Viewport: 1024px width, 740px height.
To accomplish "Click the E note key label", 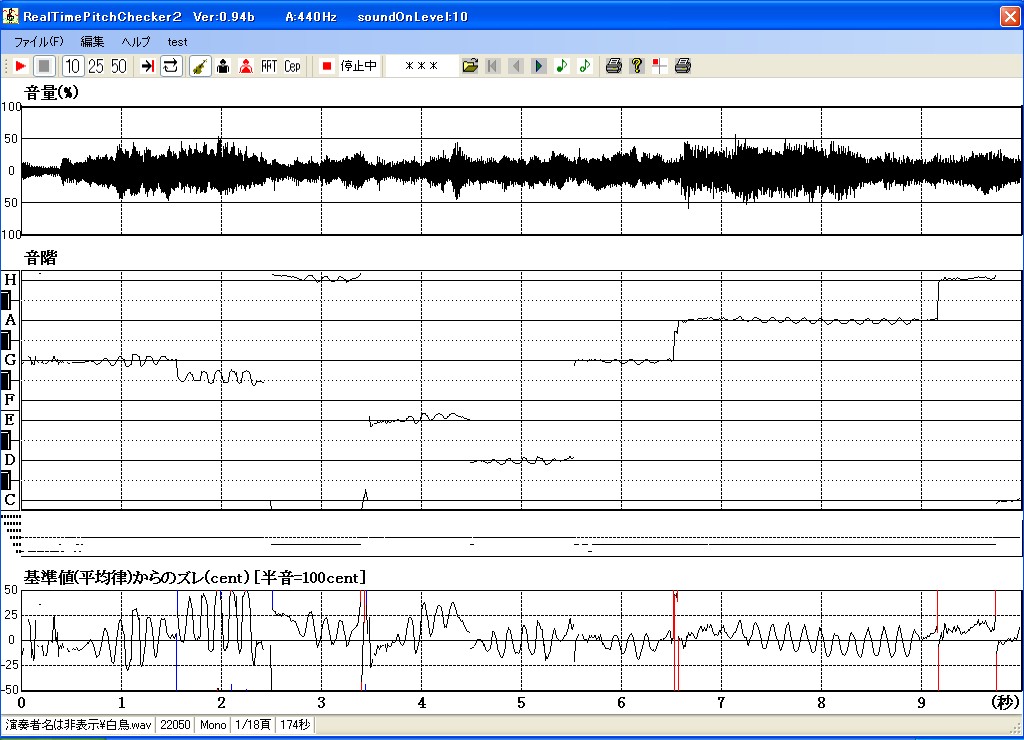I will [10, 420].
